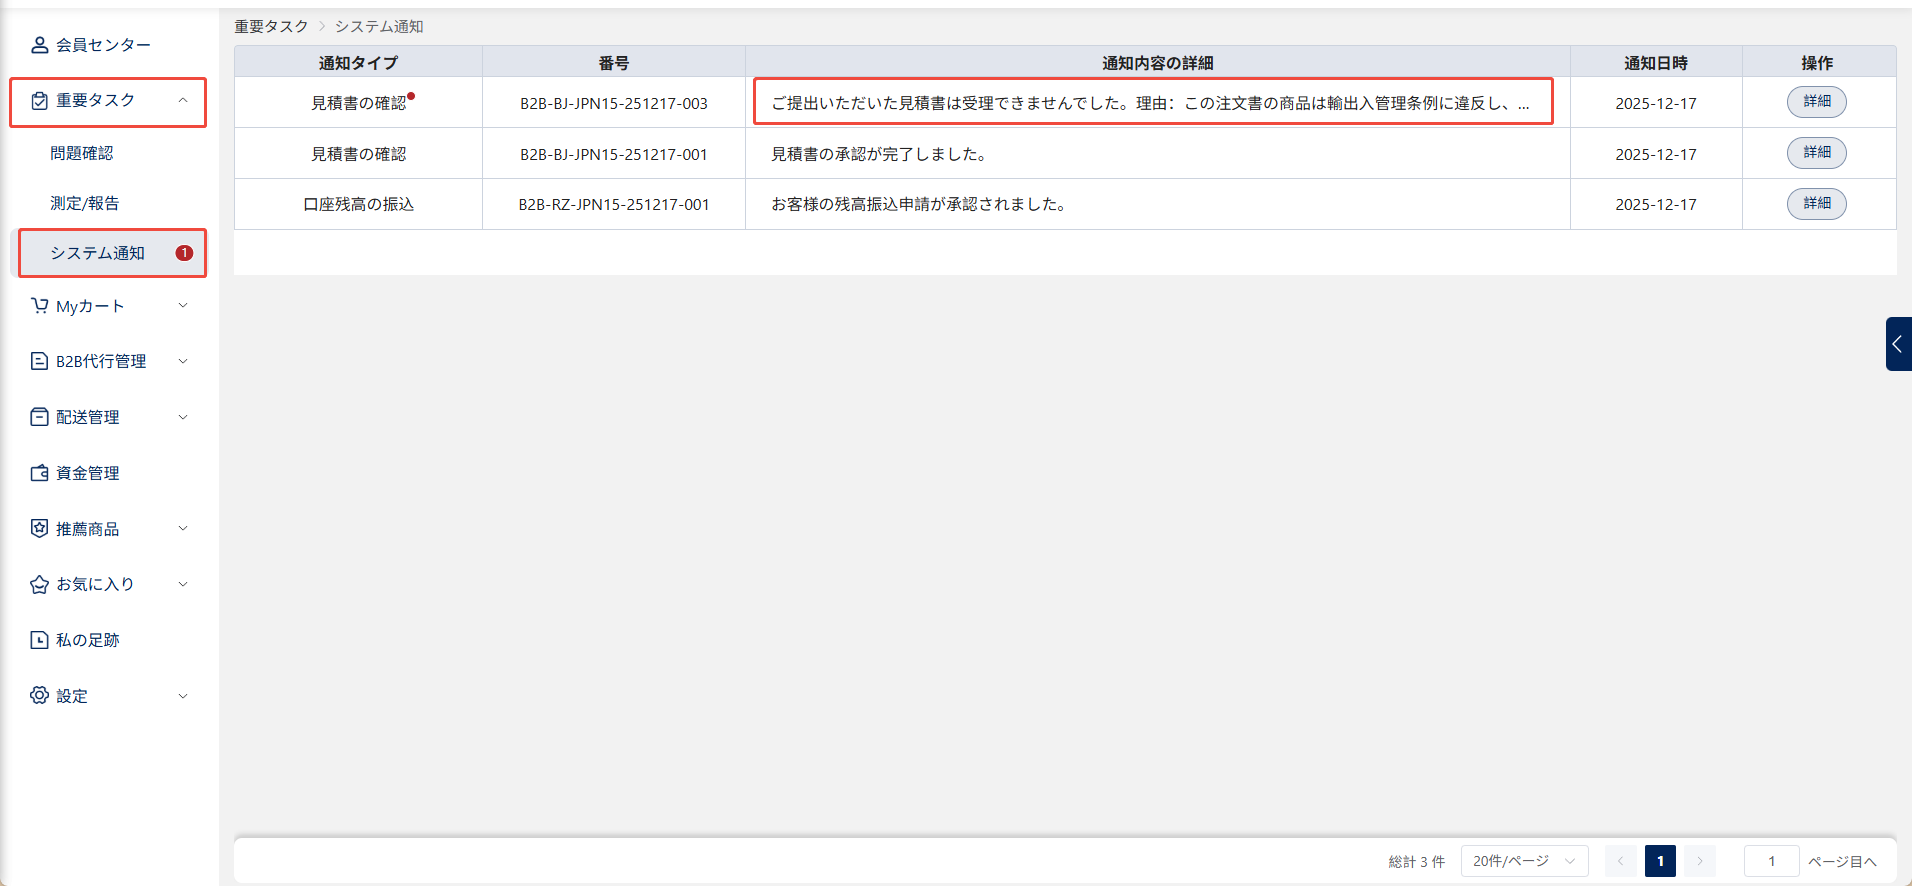1912x886 pixels.
Task: Expand the Myカート chevron
Action: [x=183, y=305]
